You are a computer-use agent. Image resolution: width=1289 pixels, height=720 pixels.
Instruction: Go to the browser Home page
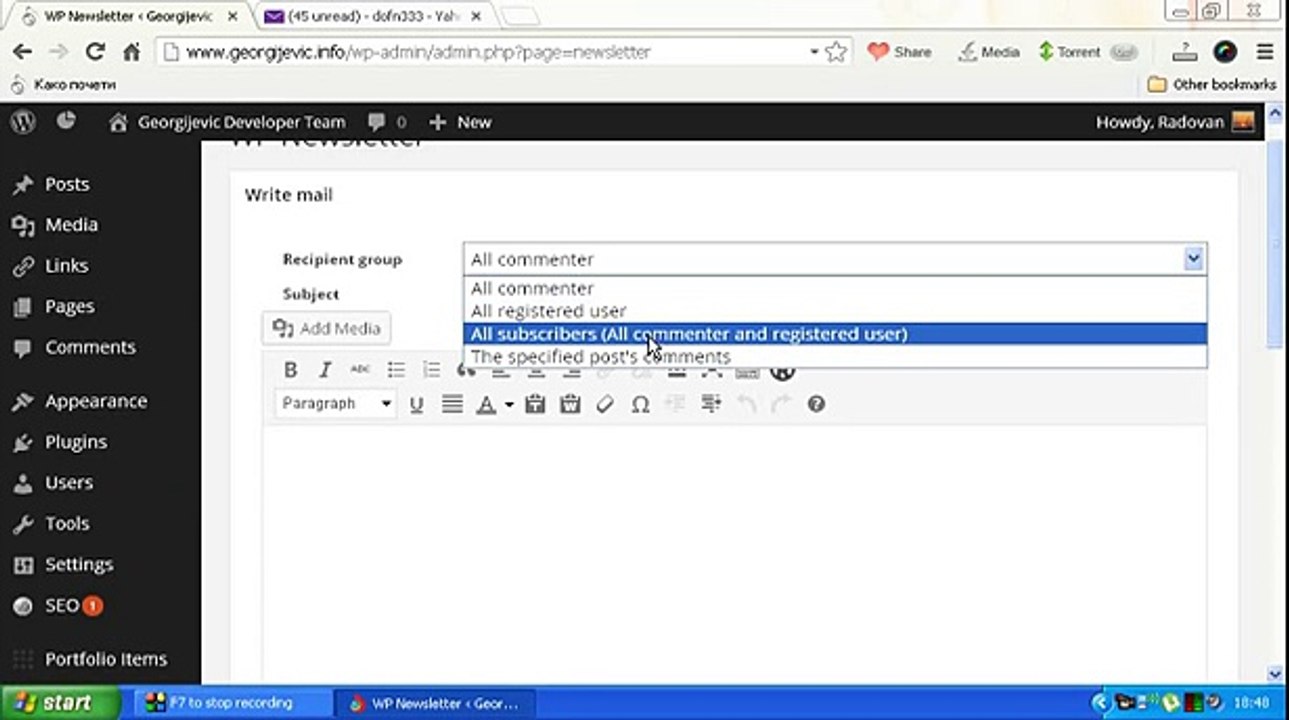pos(131,52)
